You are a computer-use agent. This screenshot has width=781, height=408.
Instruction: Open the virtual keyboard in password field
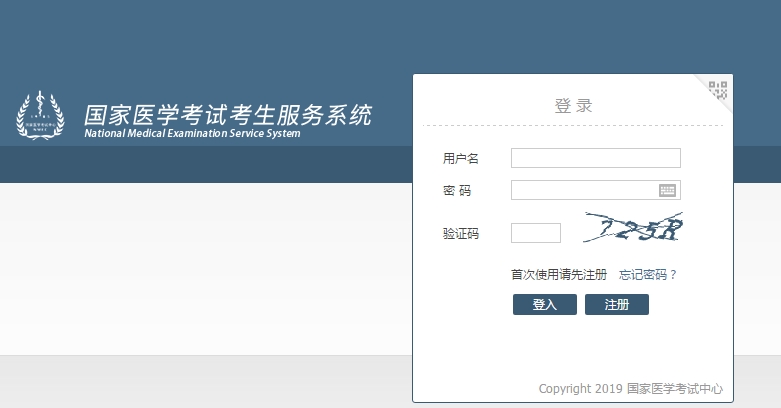pyautogui.click(x=667, y=190)
